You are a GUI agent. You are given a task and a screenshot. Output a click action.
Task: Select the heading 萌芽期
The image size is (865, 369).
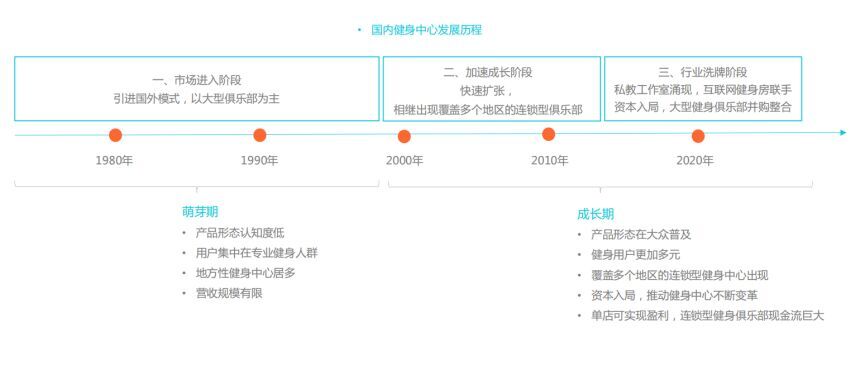pyautogui.click(x=200, y=212)
